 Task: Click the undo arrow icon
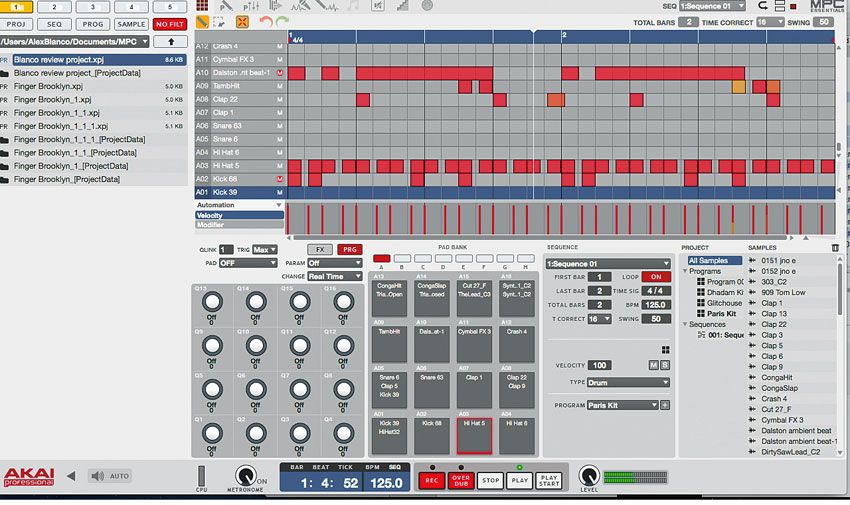[265, 21]
